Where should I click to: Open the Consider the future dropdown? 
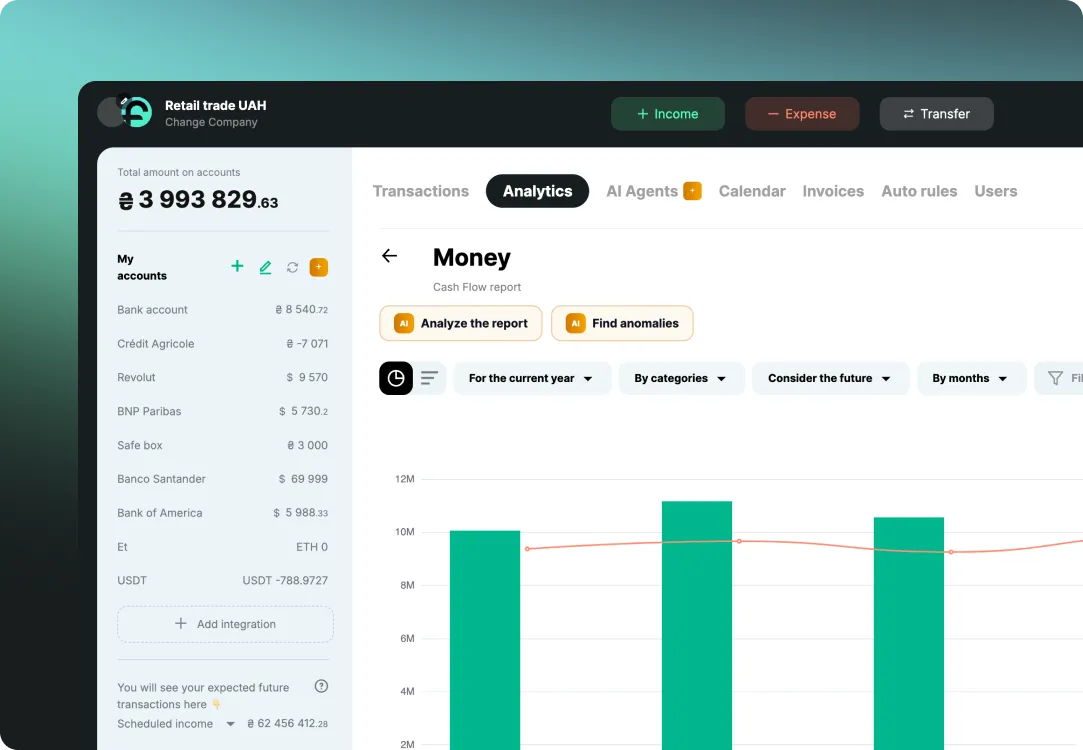click(830, 378)
